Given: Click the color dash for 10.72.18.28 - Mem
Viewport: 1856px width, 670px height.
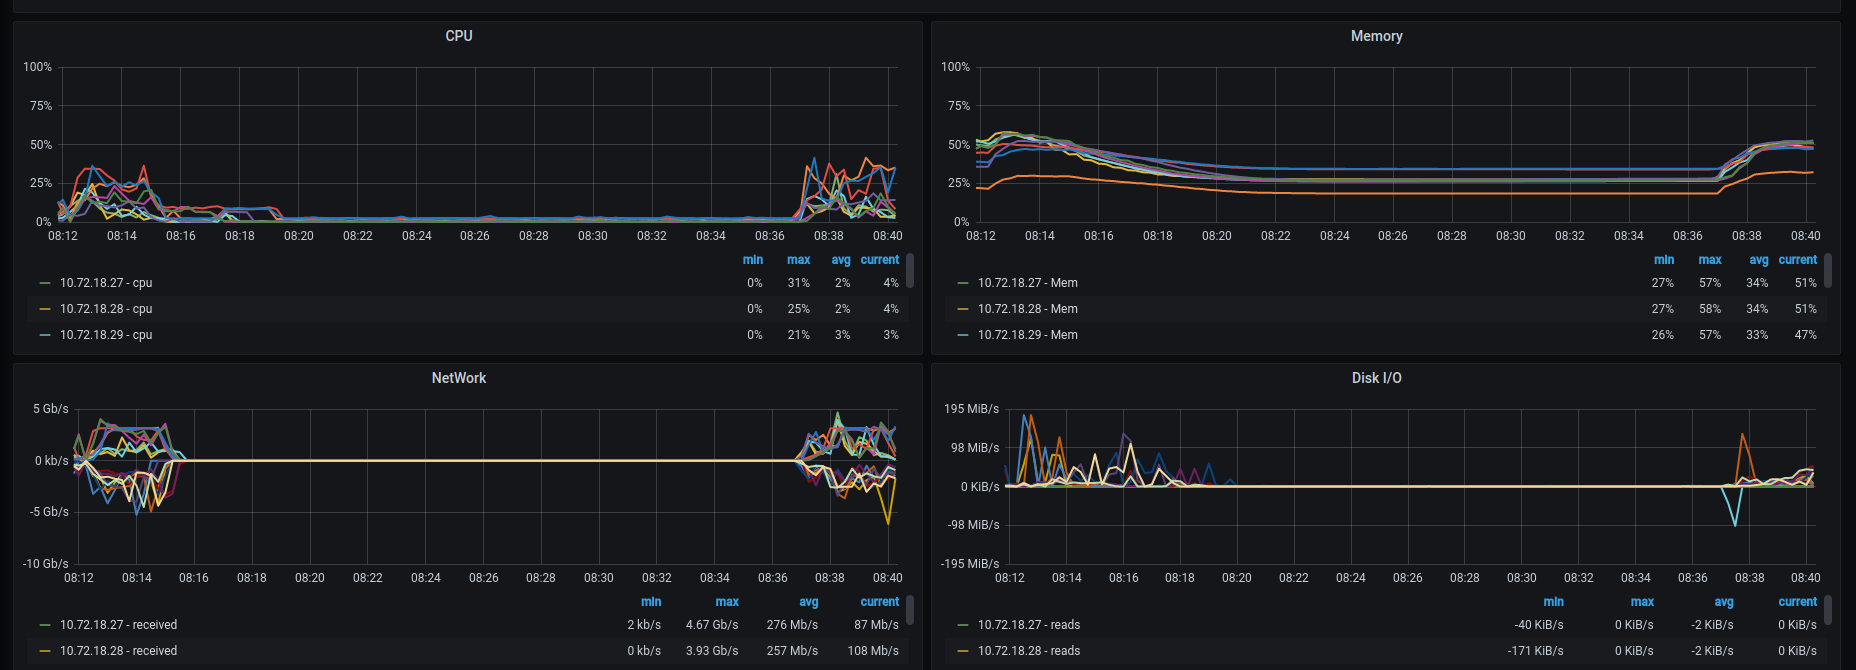Looking at the screenshot, I should [x=963, y=309].
